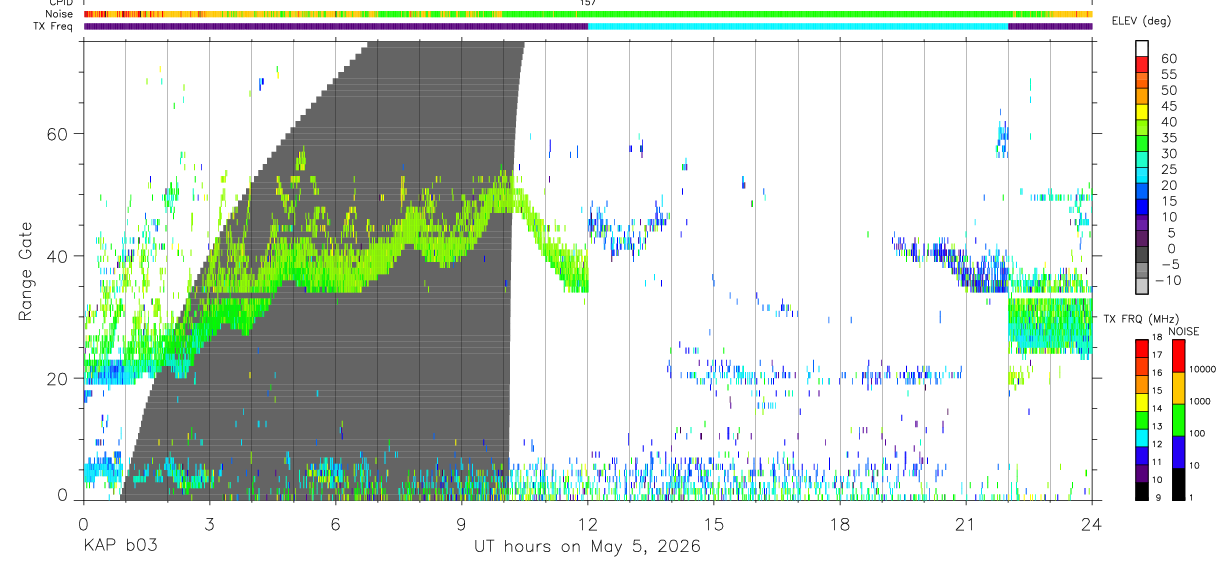Pick the ELEV color bar segment between 40 and 45

tap(1143, 114)
